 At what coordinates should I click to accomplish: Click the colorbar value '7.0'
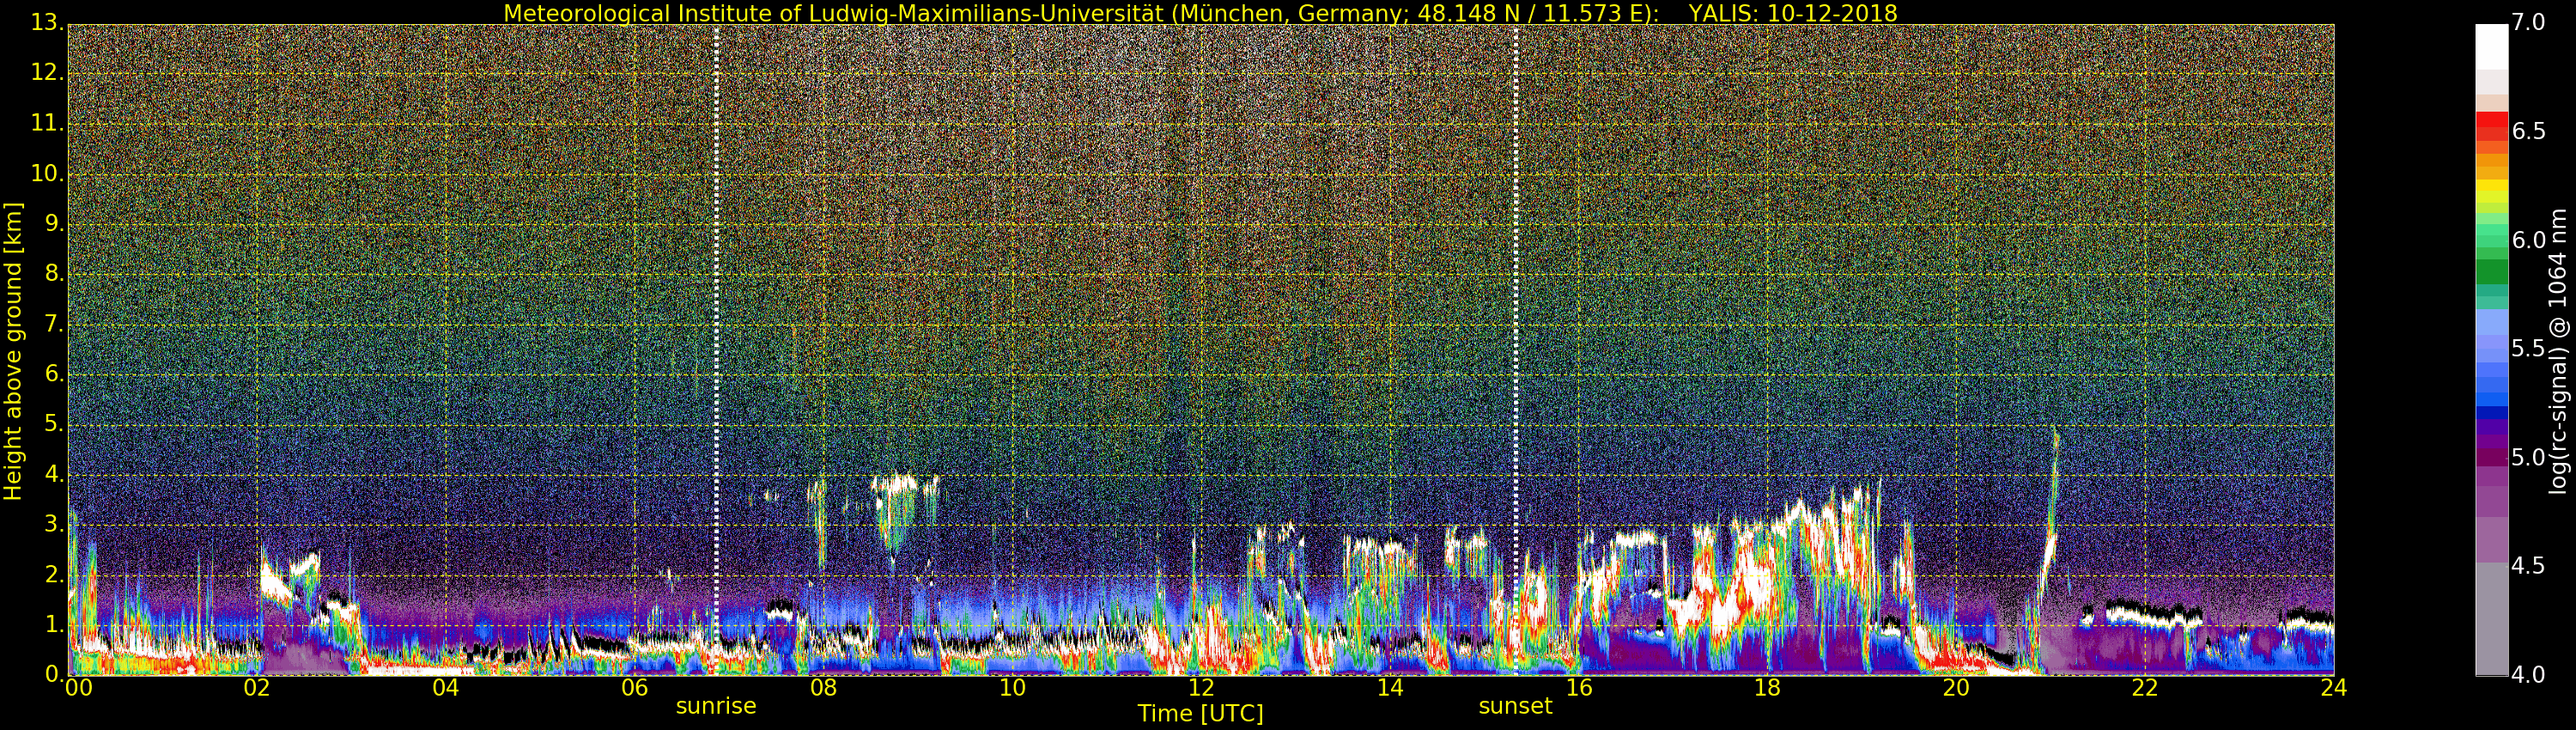click(2528, 22)
